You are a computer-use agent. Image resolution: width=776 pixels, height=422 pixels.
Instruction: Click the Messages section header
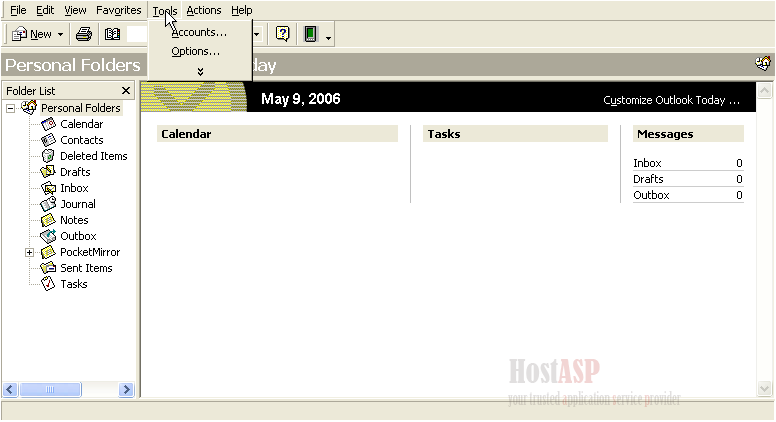688,134
